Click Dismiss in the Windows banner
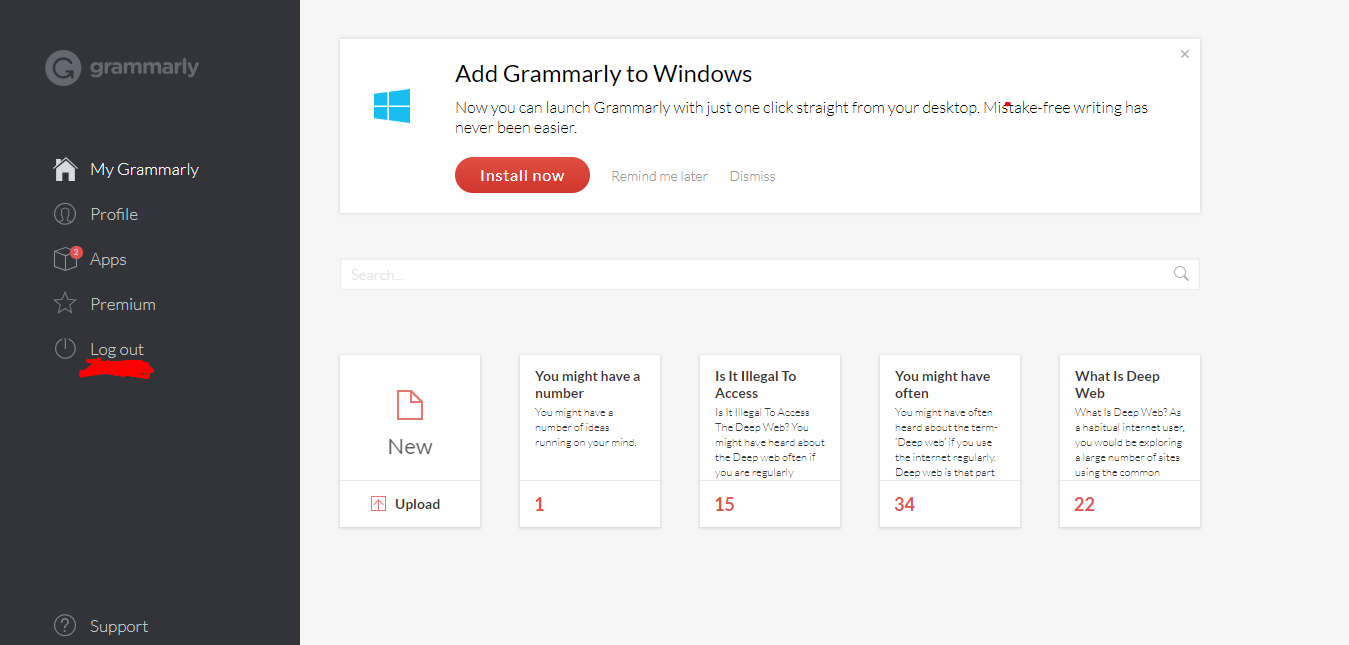Viewport: 1349px width, 645px height. pos(752,176)
